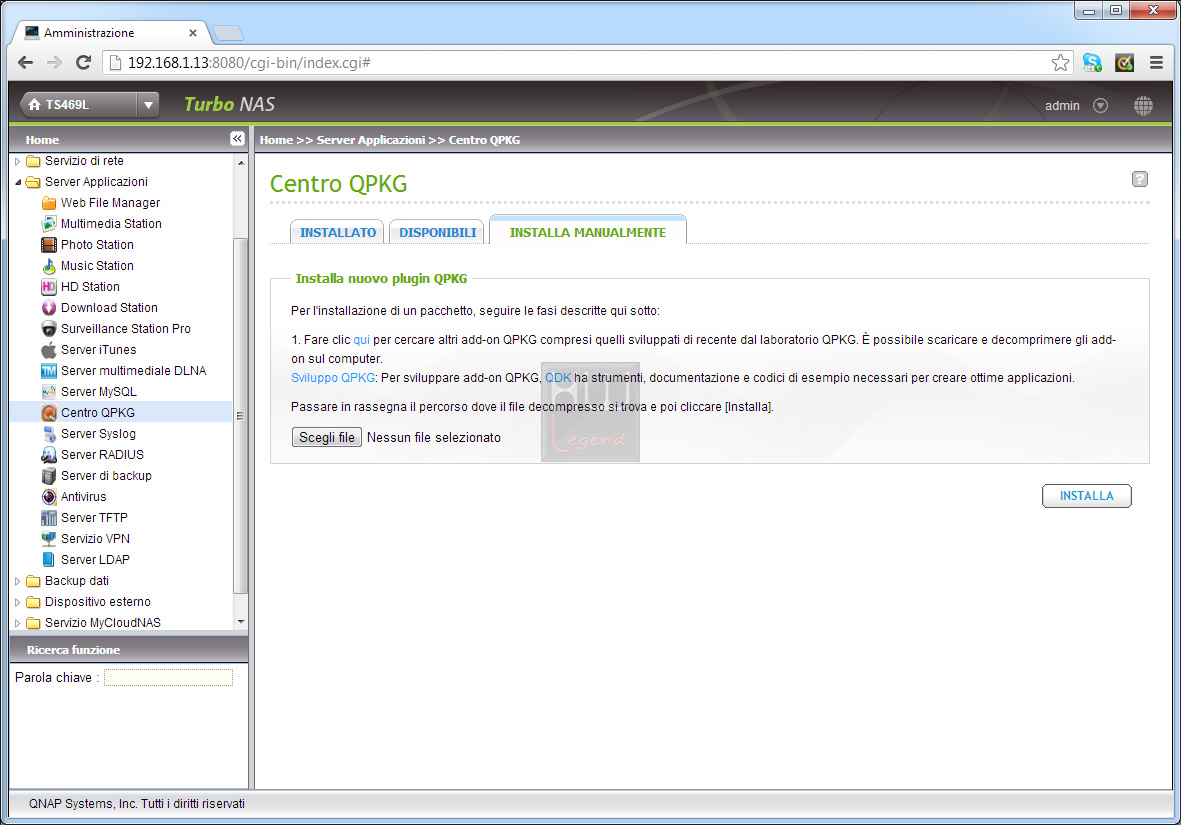The height and width of the screenshot is (825, 1181).
Task: Collapse the sidebar with double-arrow icon
Action: click(x=237, y=139)
